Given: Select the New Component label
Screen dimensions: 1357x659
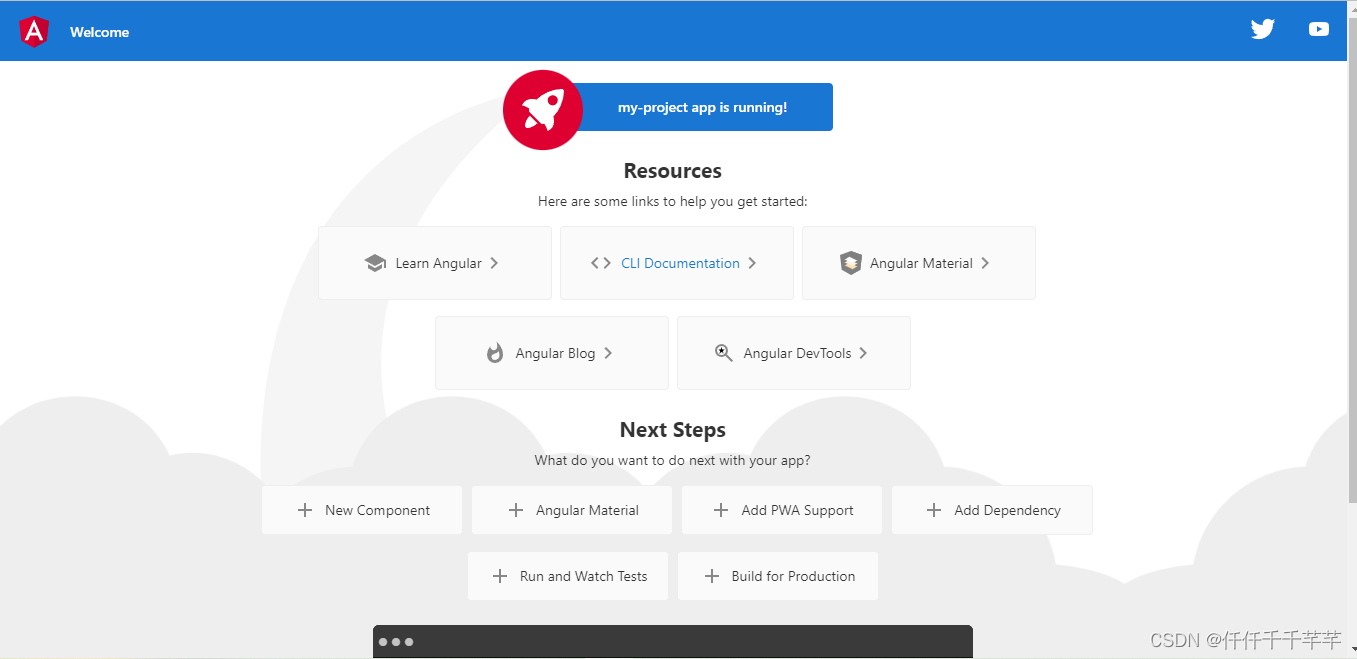Looking at the screenshot, I should click(x=377, y=510).
